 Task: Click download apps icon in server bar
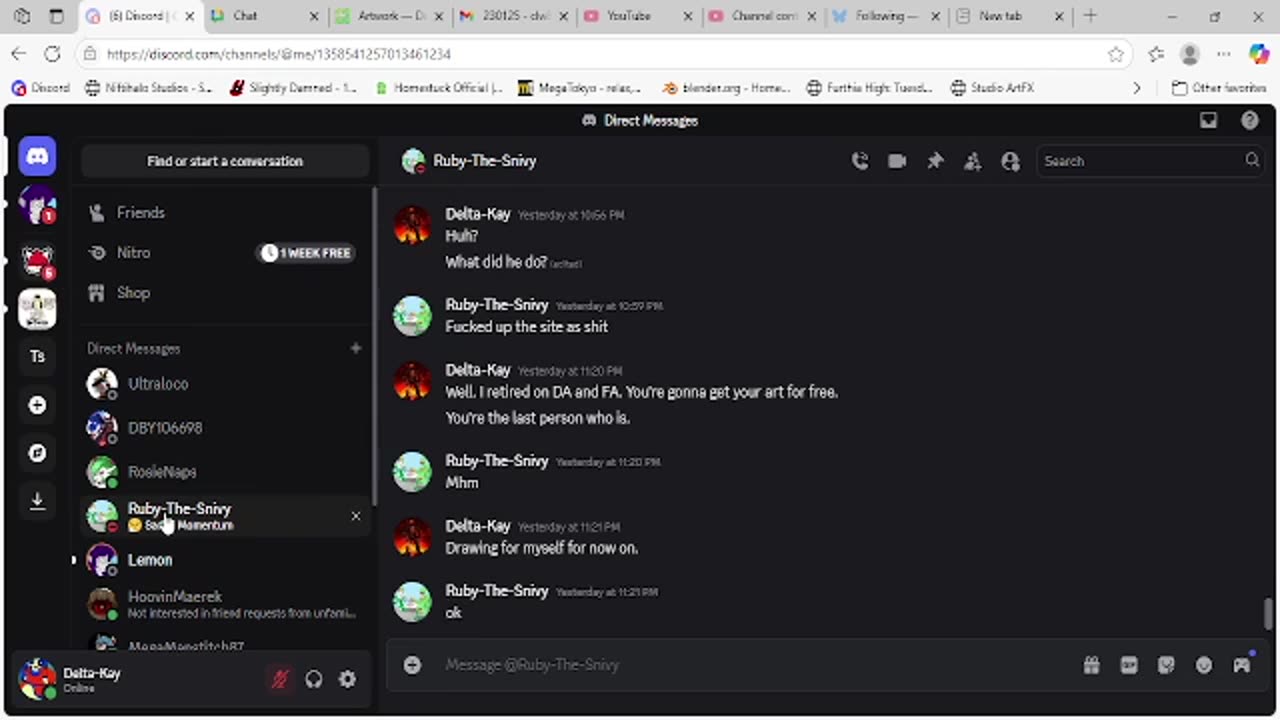click(37, 501)
